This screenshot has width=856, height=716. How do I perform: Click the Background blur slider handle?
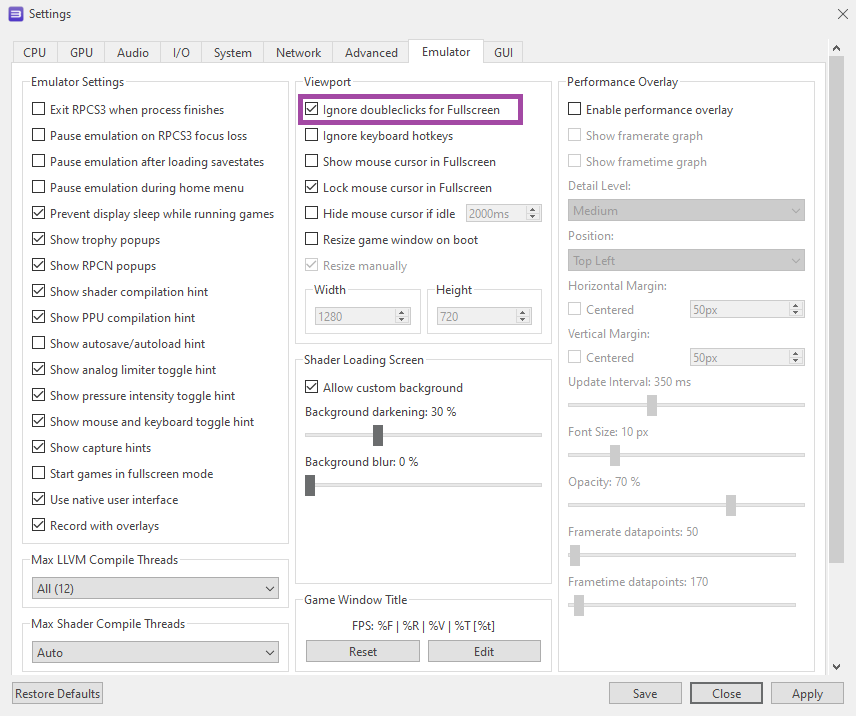coord(310,485)
